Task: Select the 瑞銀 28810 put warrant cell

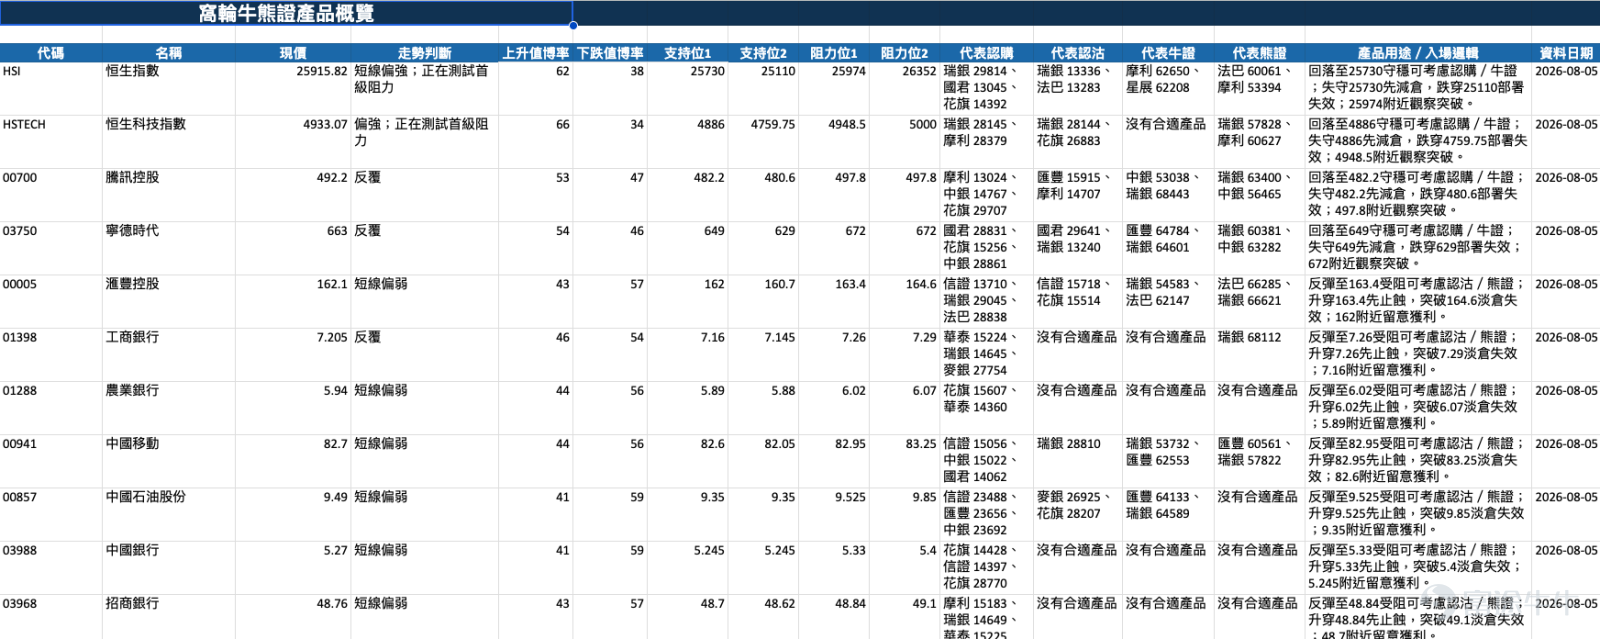Action: 1078,460
